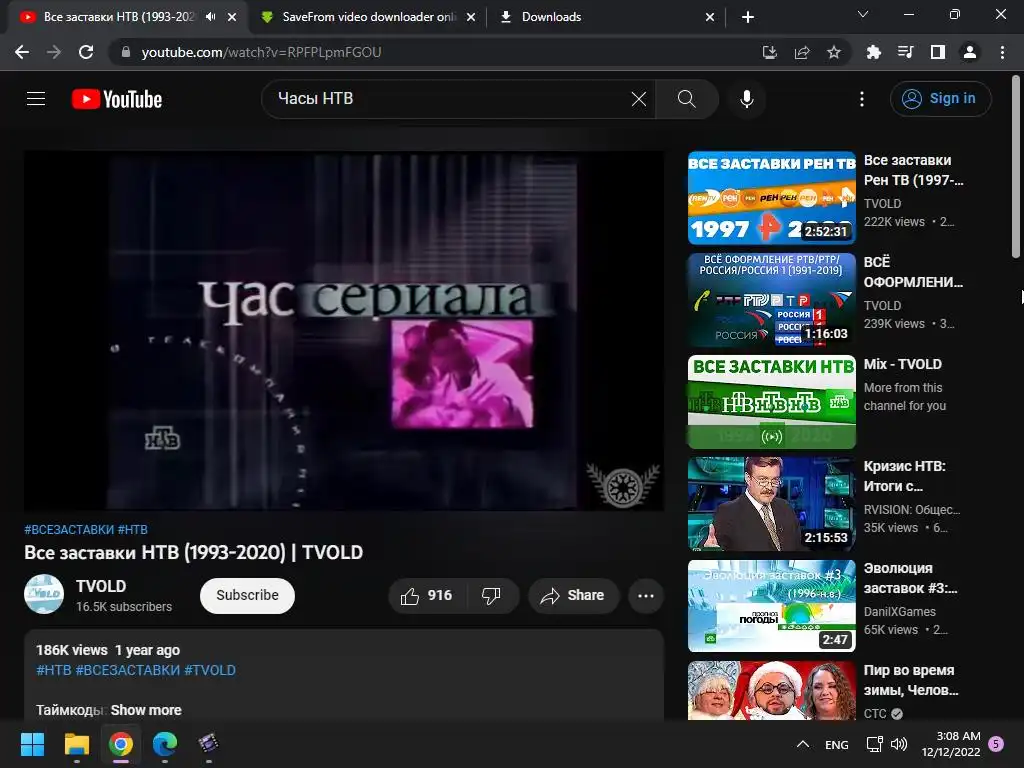Open Все заставки Рен ТВ thumbnail

tap(772, 198)
